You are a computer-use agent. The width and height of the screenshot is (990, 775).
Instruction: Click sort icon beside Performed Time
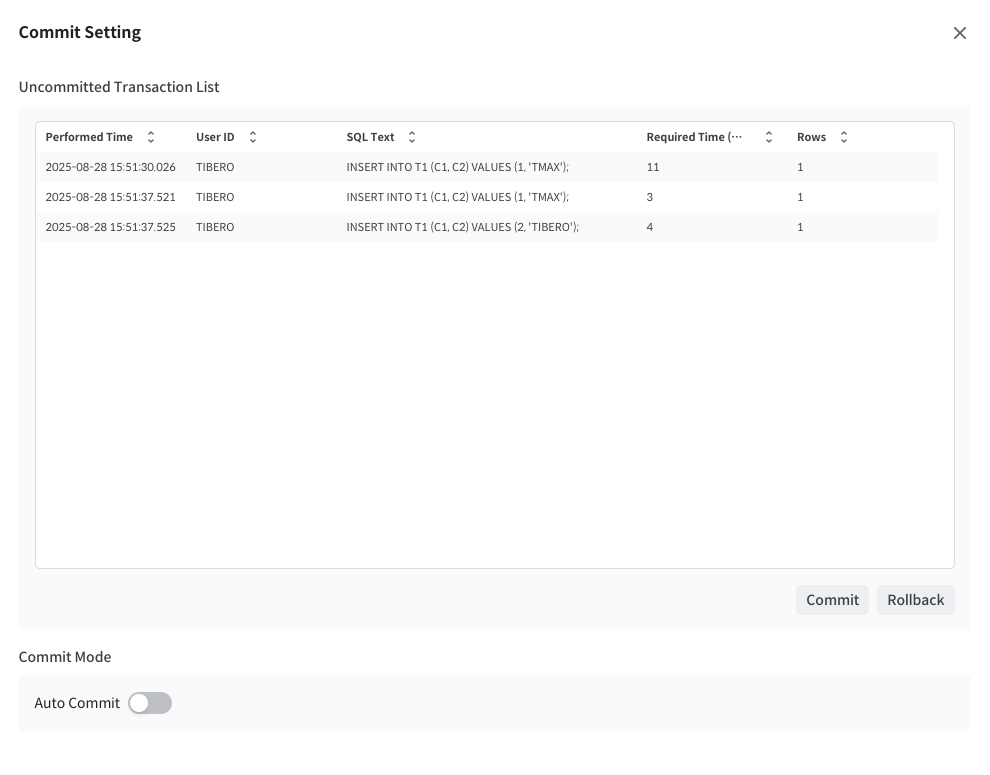click(151, 137)
